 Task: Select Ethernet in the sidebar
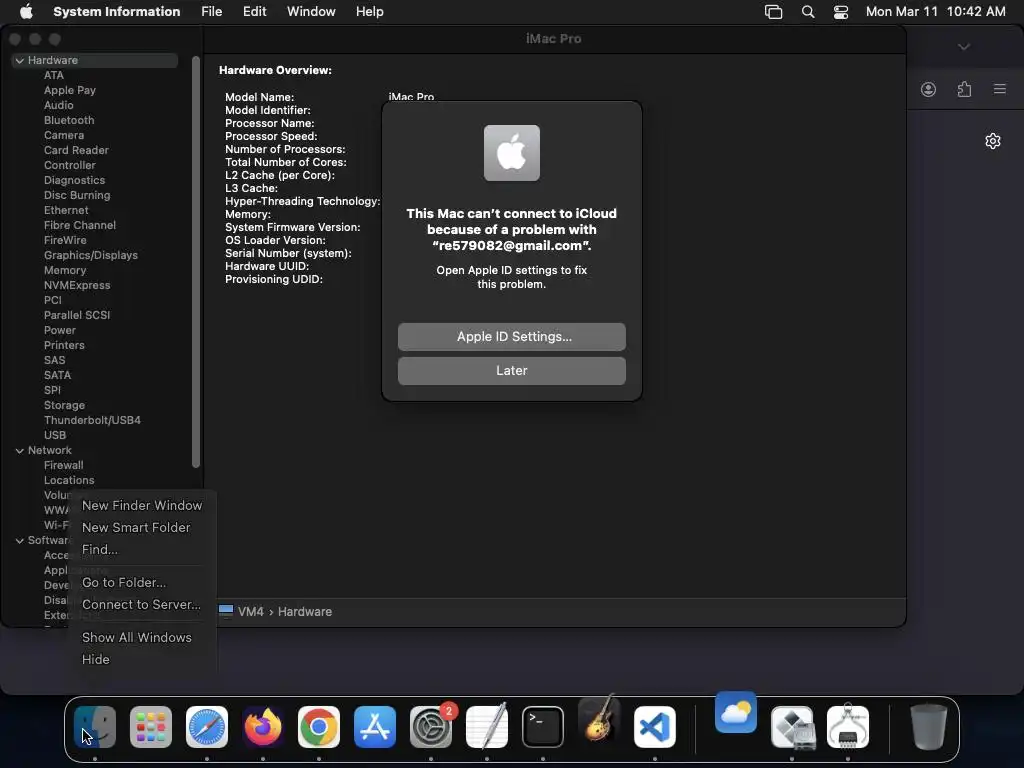[x=66, y=210]
